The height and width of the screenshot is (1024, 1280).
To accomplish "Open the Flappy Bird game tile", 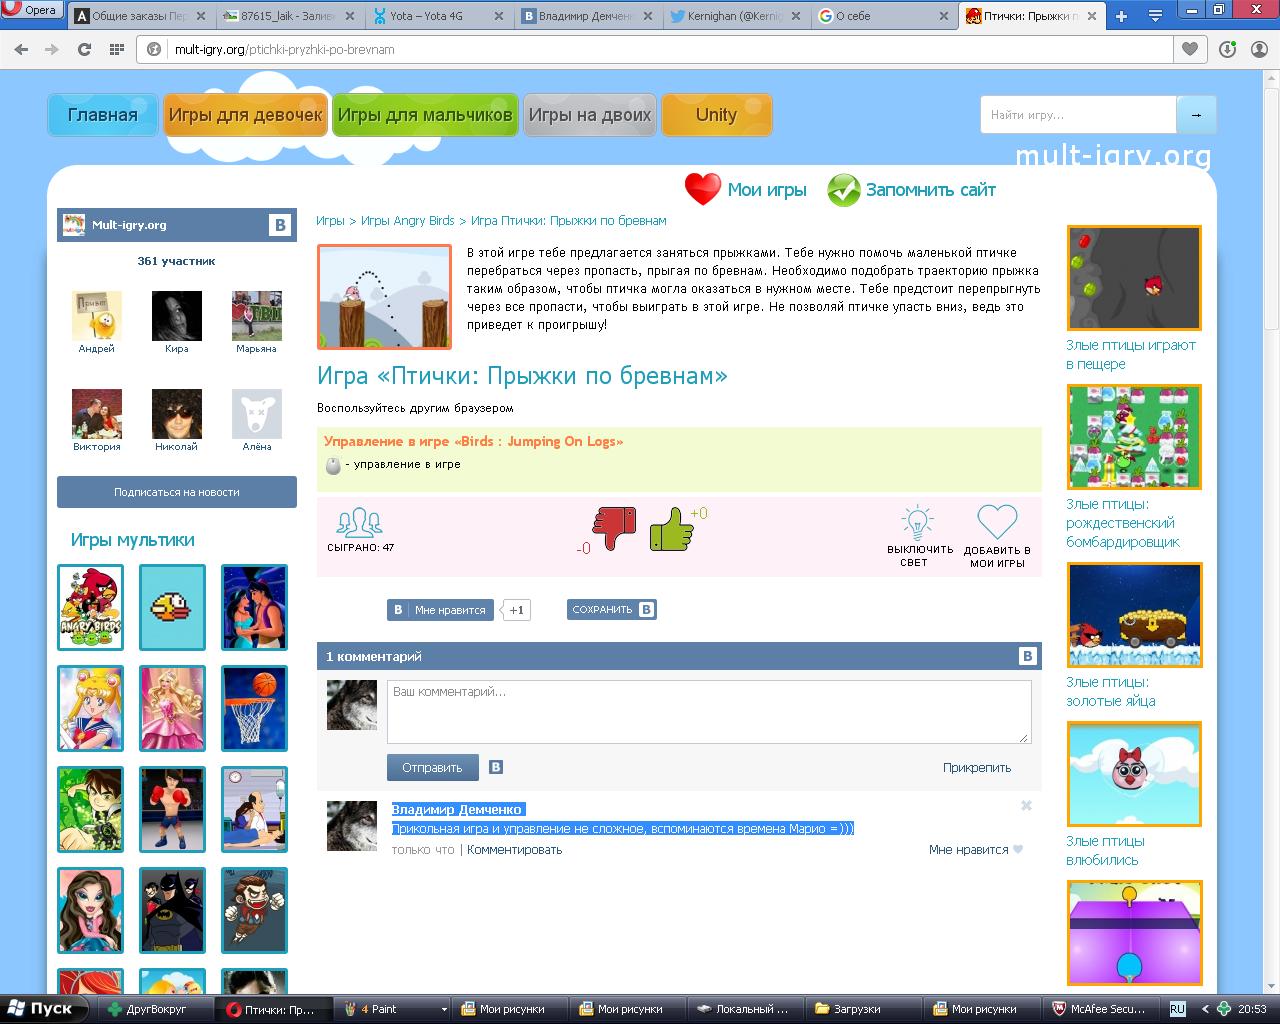I will (x=172, y=607).
